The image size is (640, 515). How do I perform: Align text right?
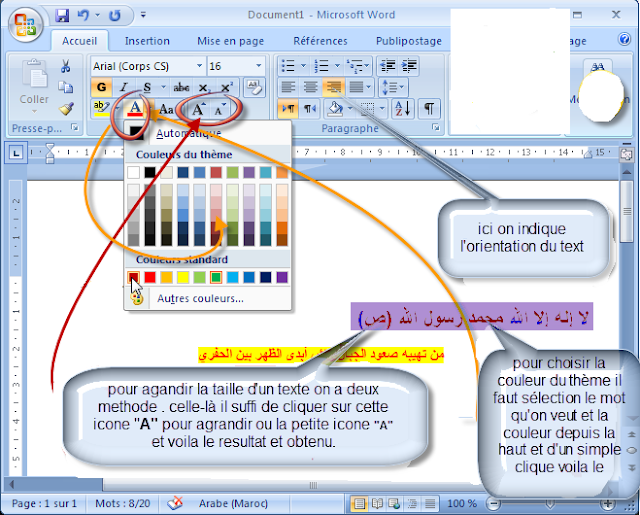(x=333, y=87)
